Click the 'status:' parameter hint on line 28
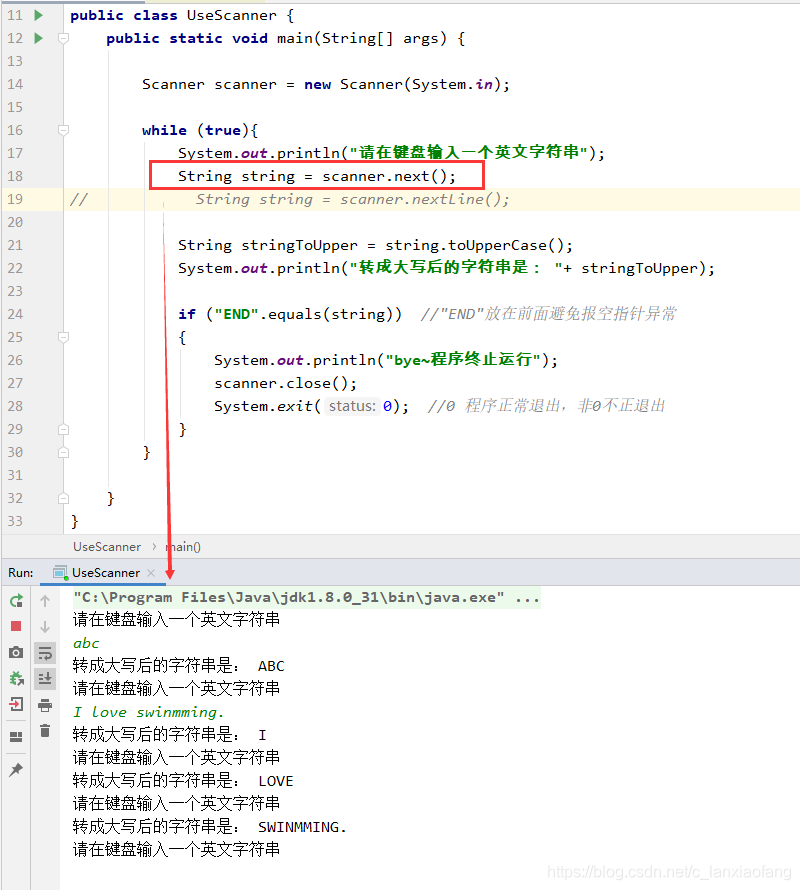 pos(352,406)
